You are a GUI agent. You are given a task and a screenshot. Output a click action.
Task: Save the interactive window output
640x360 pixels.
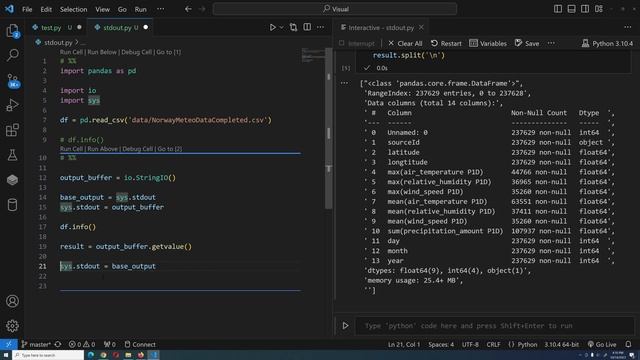coord(527,43)
